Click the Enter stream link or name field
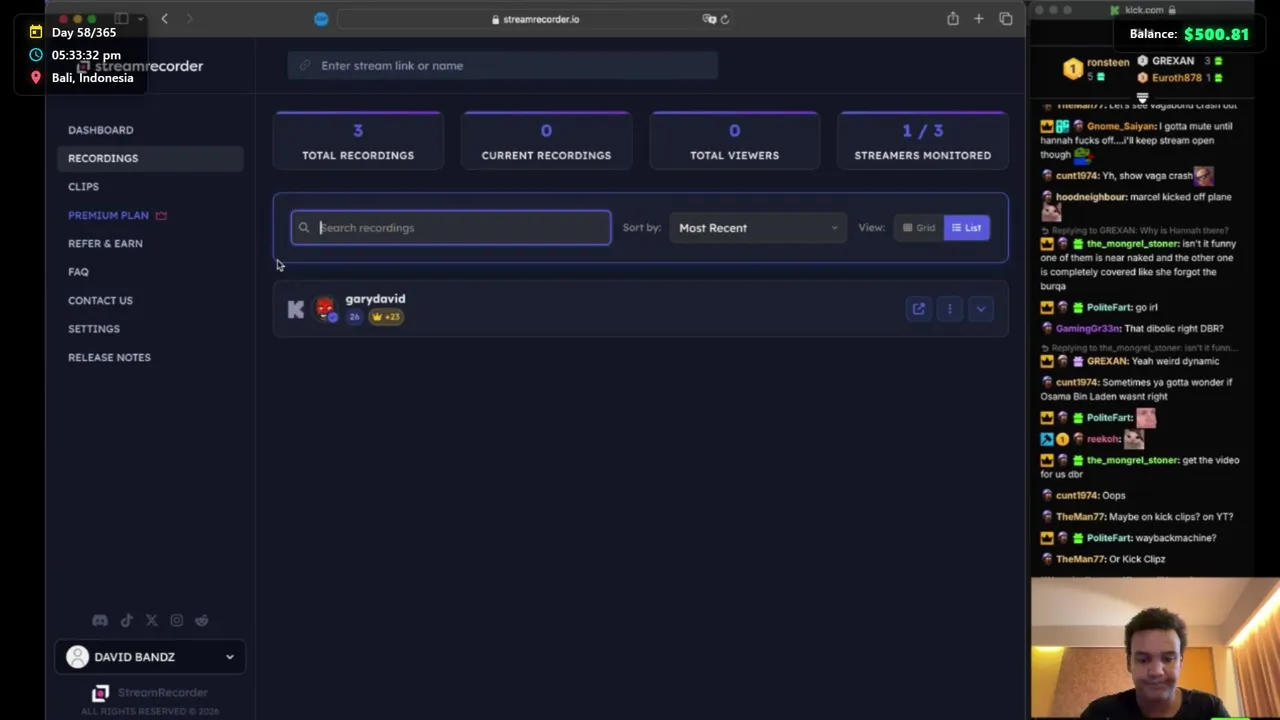1280x720 pixels. click(503, 66)
